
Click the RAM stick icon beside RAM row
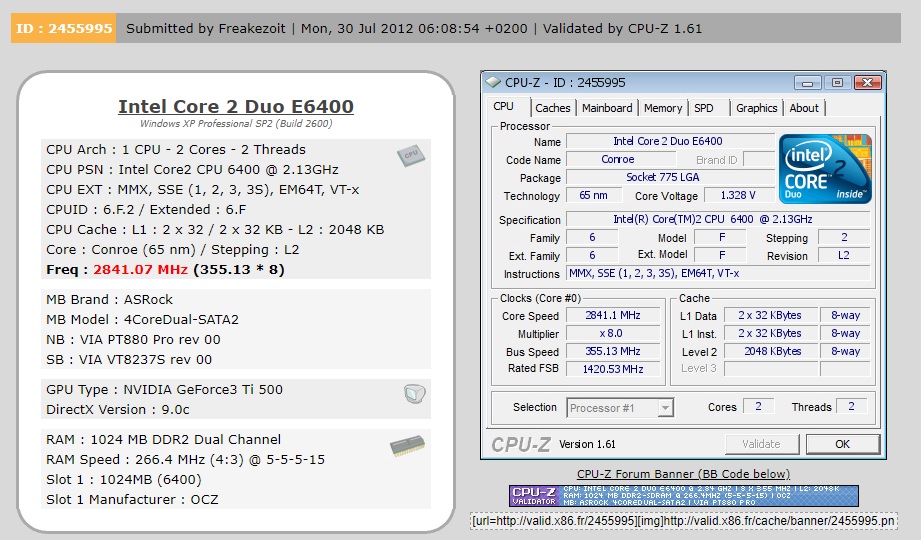click(407, 446)
